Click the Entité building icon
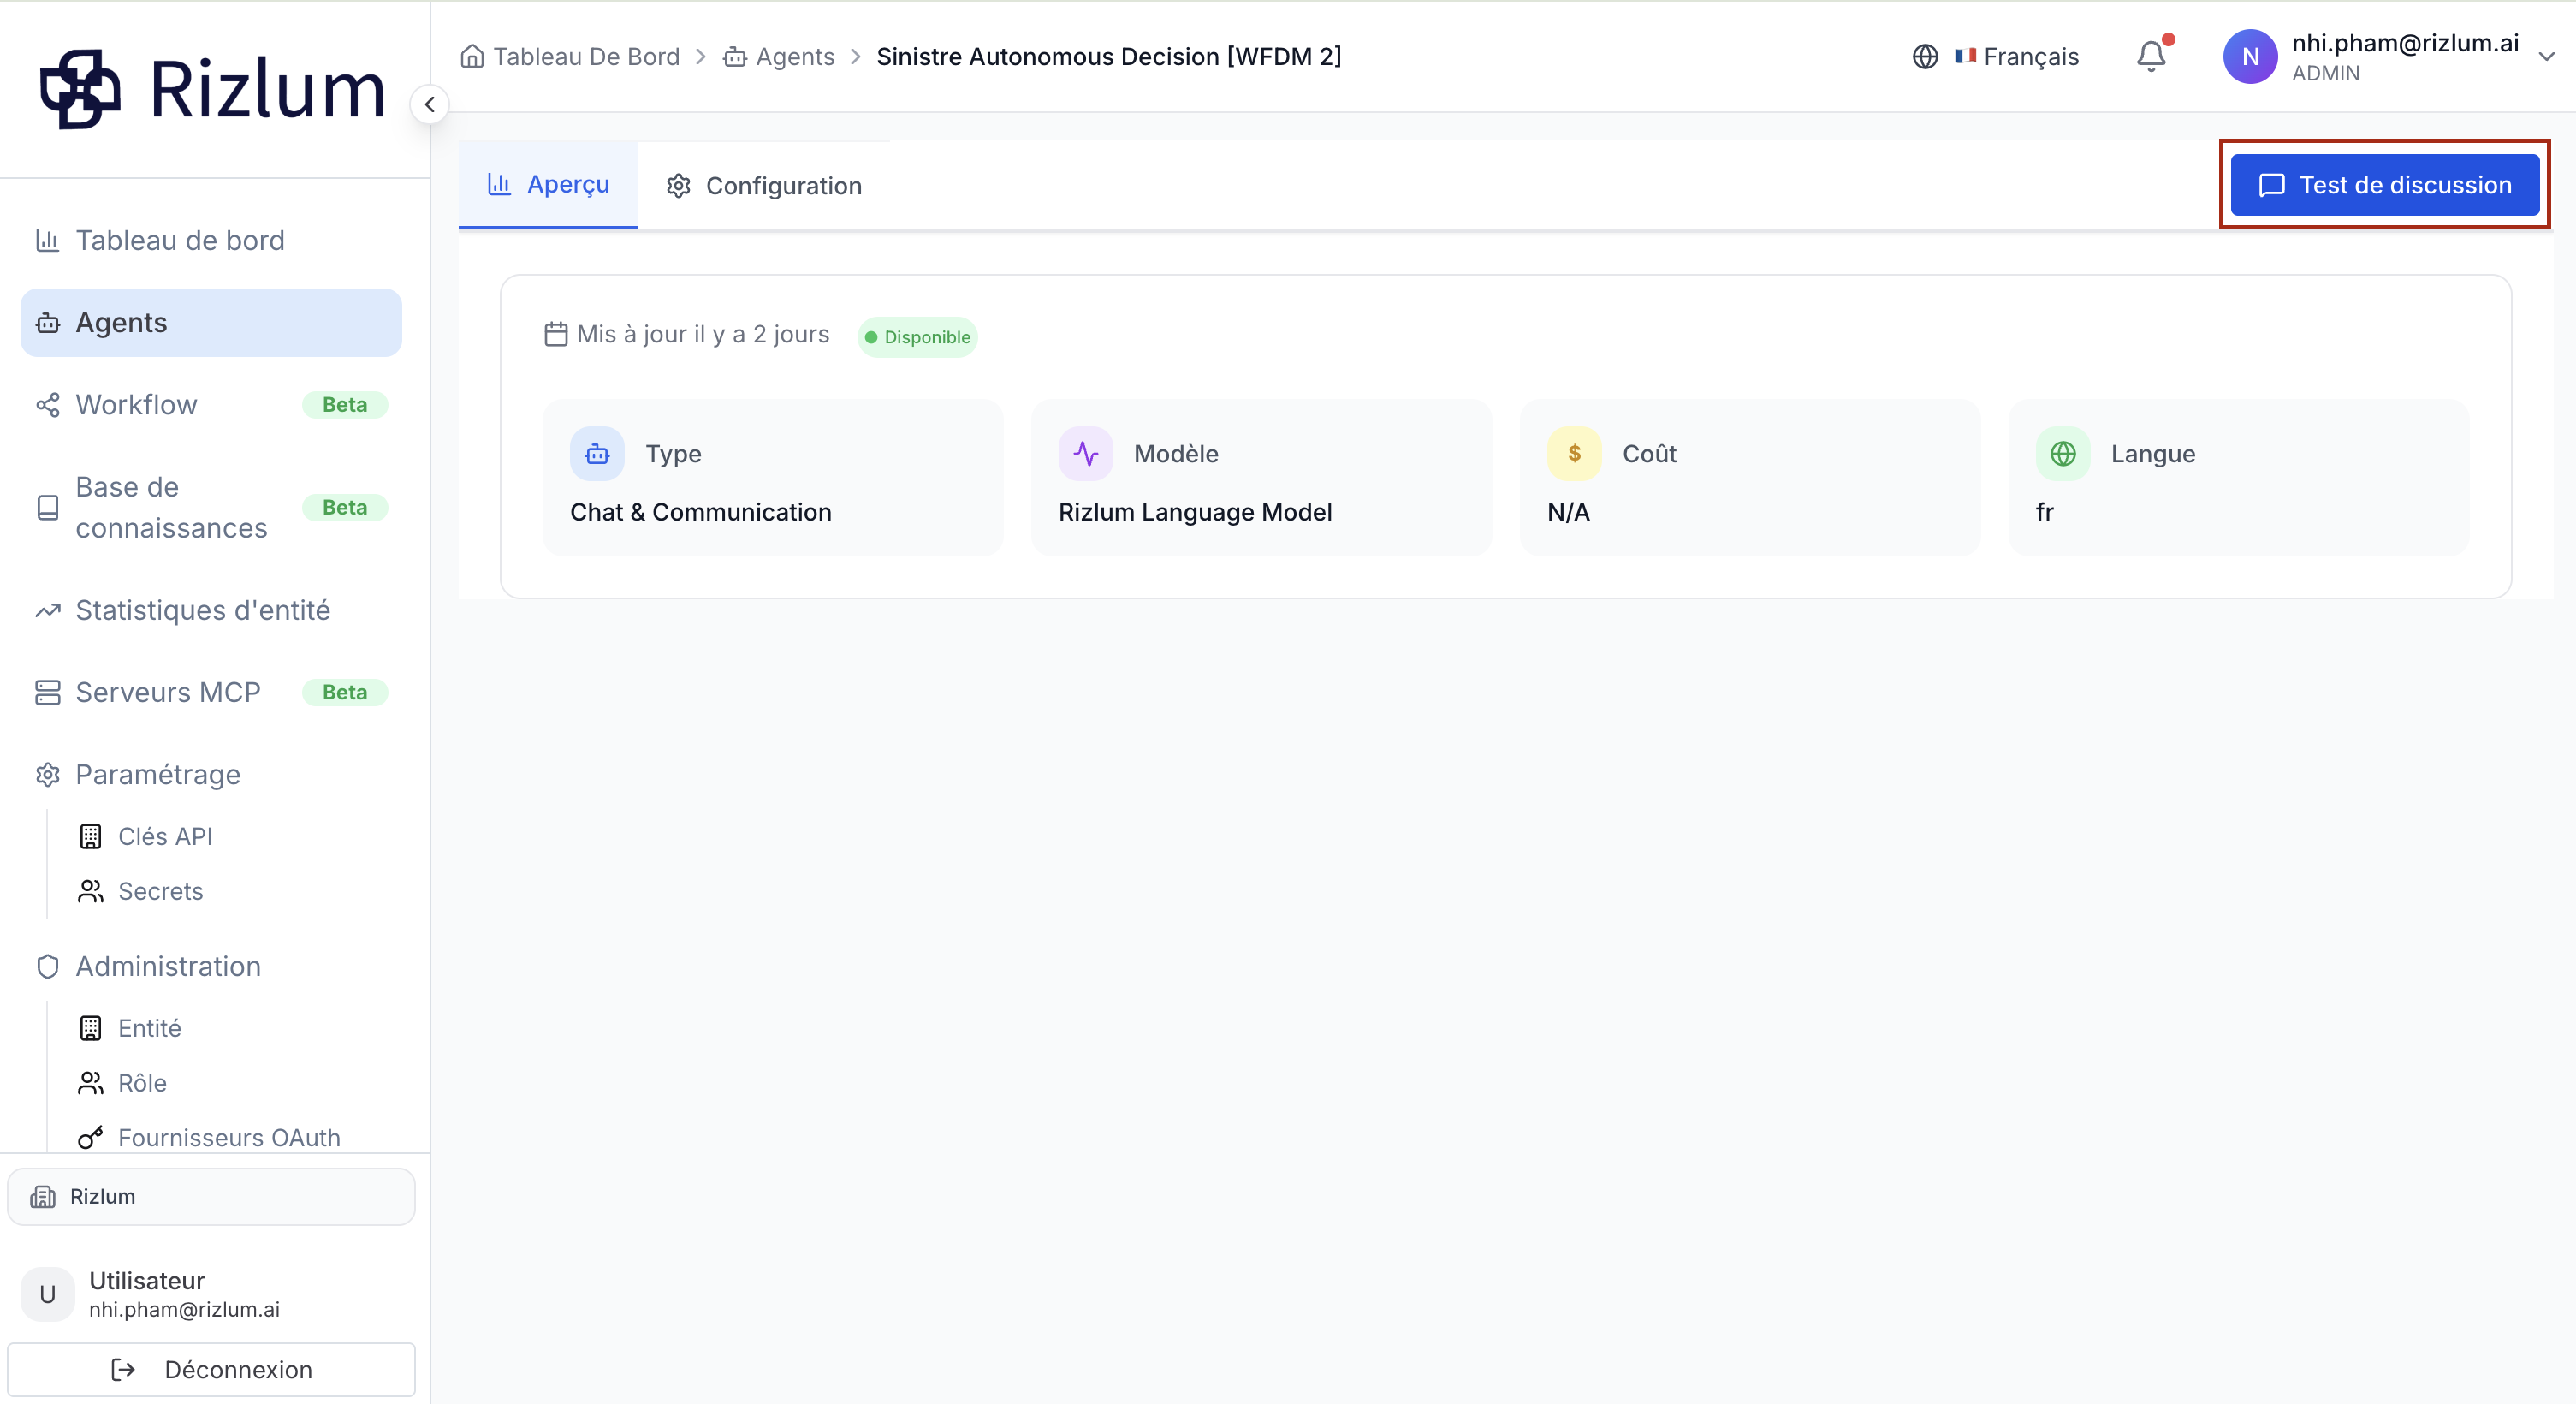 [91, 1028]
